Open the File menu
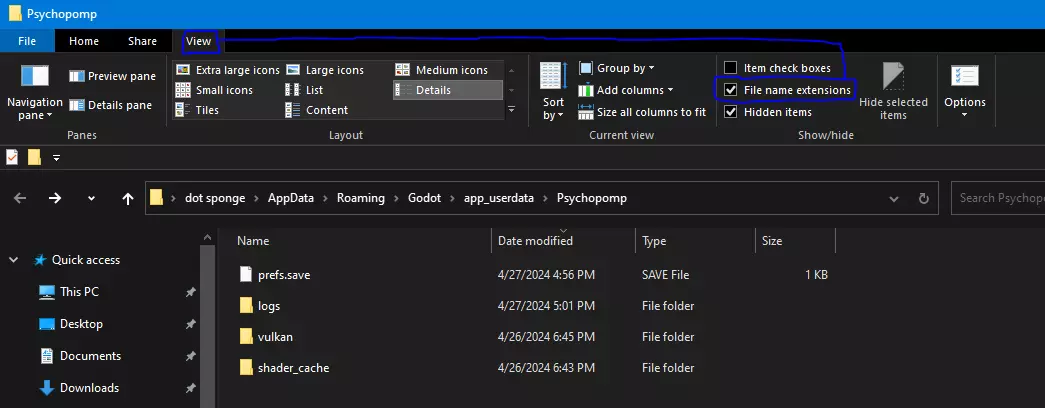Screen dimensions: 1045x408 (x=27, y=41)
